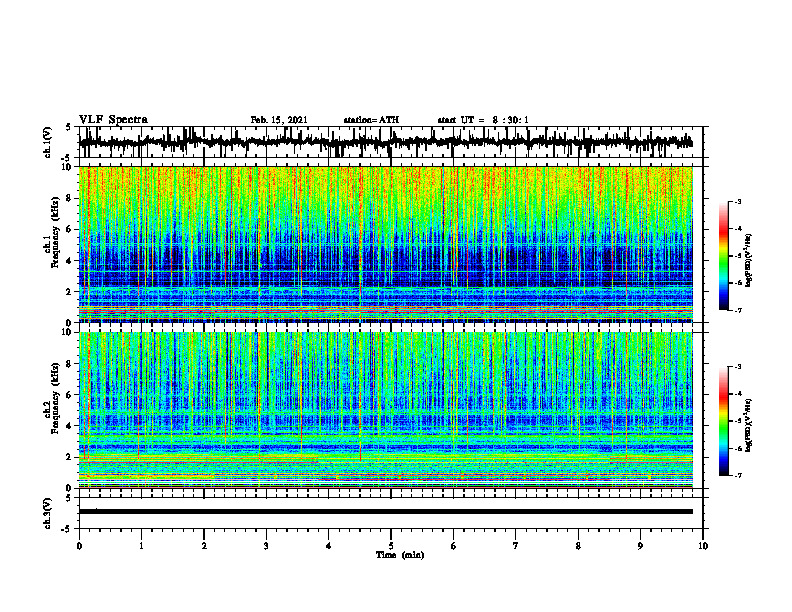
Task: Click the "Time (min)" axis title
Action: 400,555
